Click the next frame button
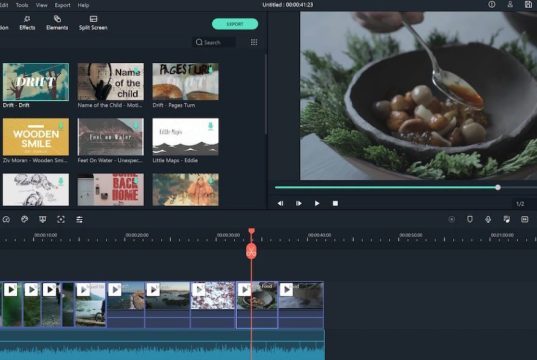537x360 pixels. pos(298,203)
